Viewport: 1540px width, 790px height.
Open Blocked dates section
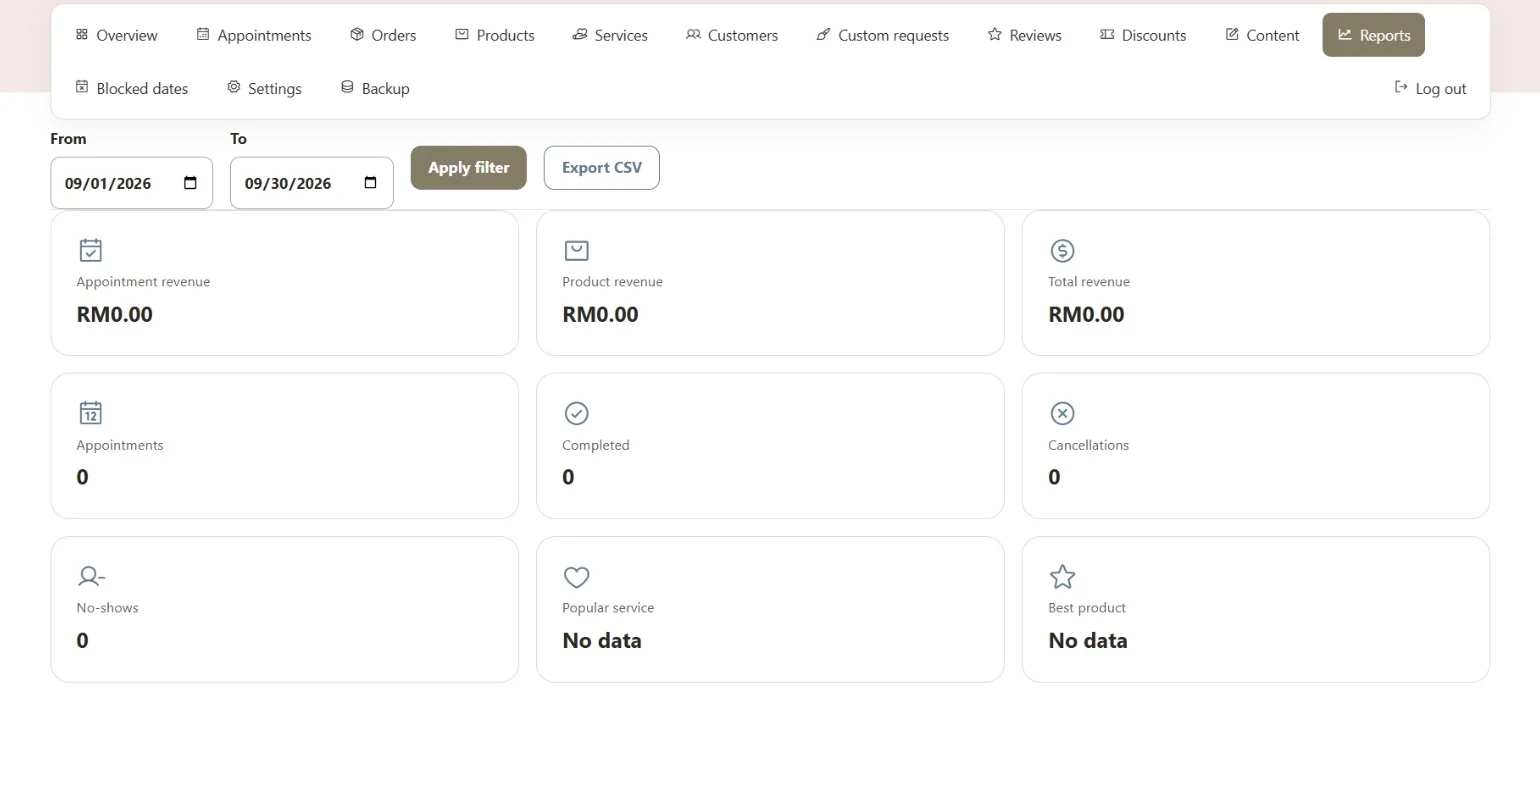tap(132, 88)
